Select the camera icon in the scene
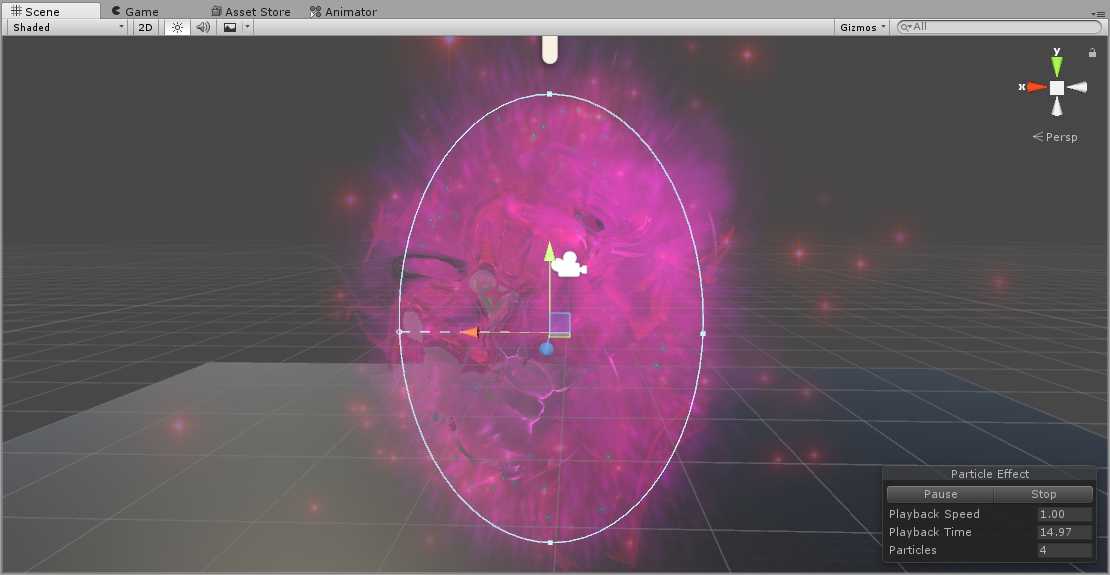1110x575 pixels. (568, 264)
